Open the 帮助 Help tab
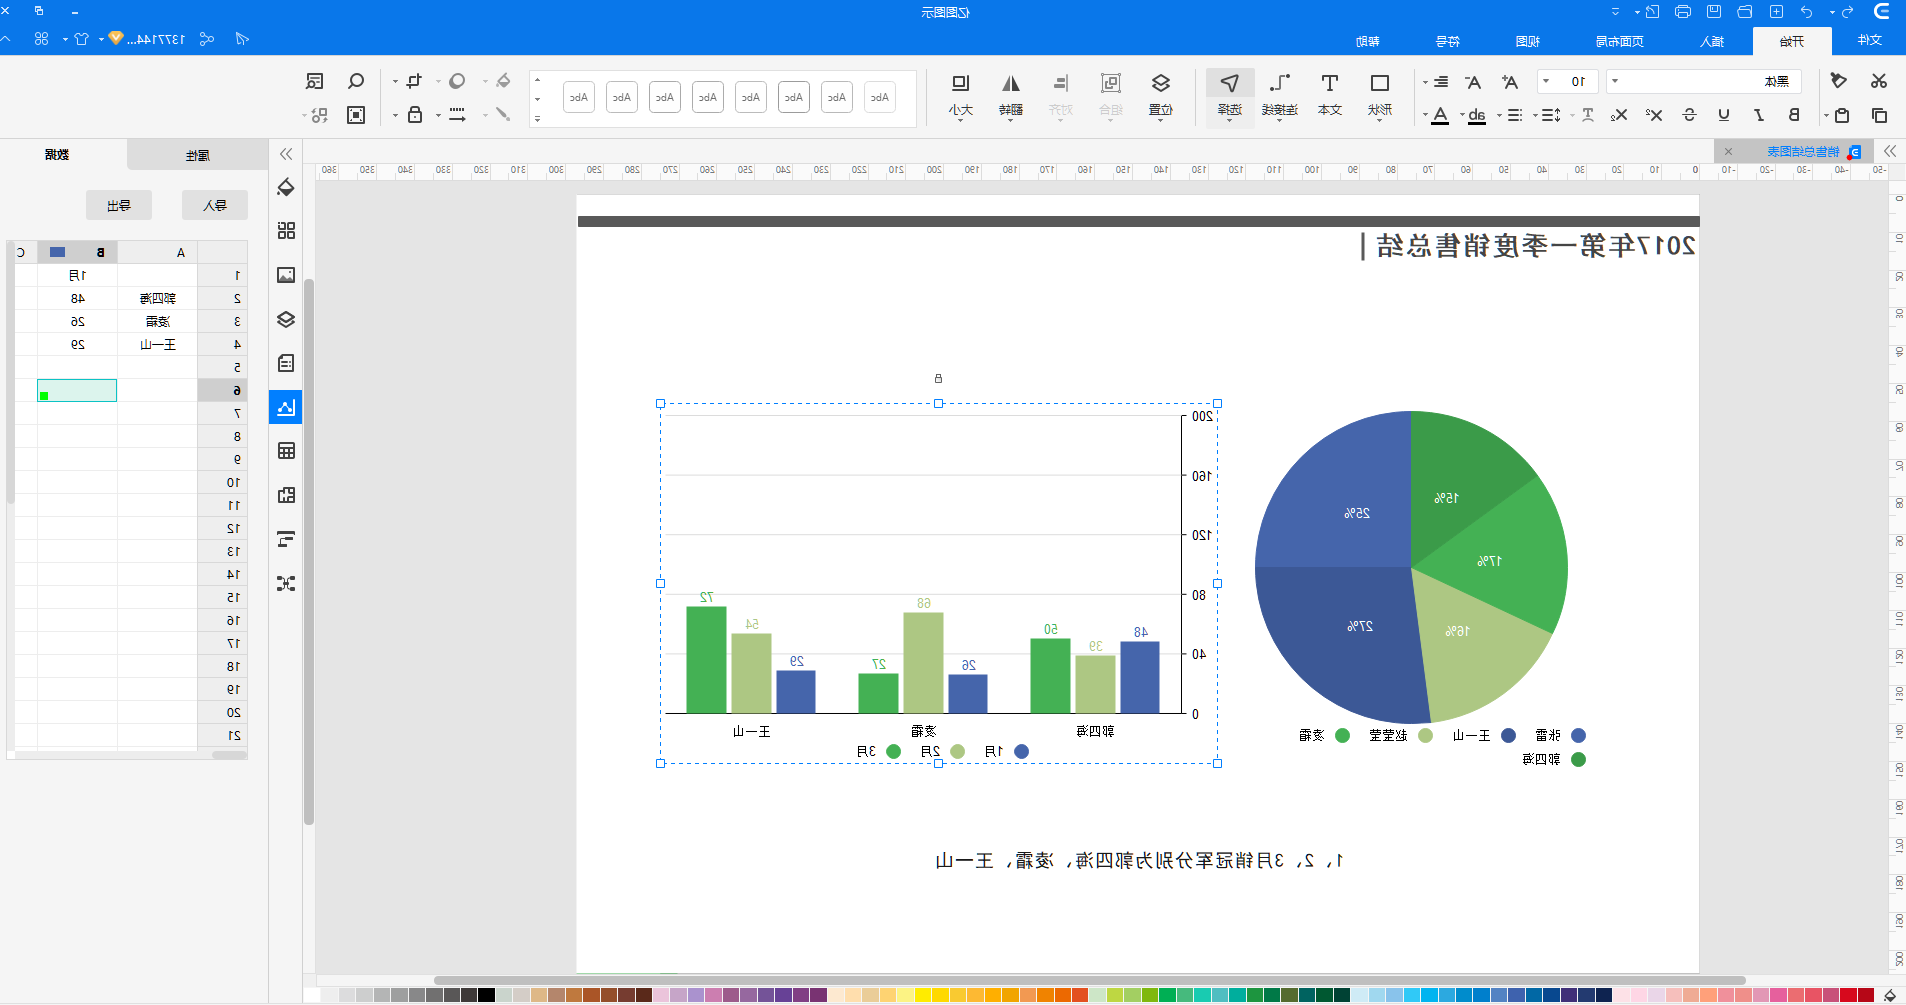Viewport: 1906px width, 1005px height. coord(1368,41)
